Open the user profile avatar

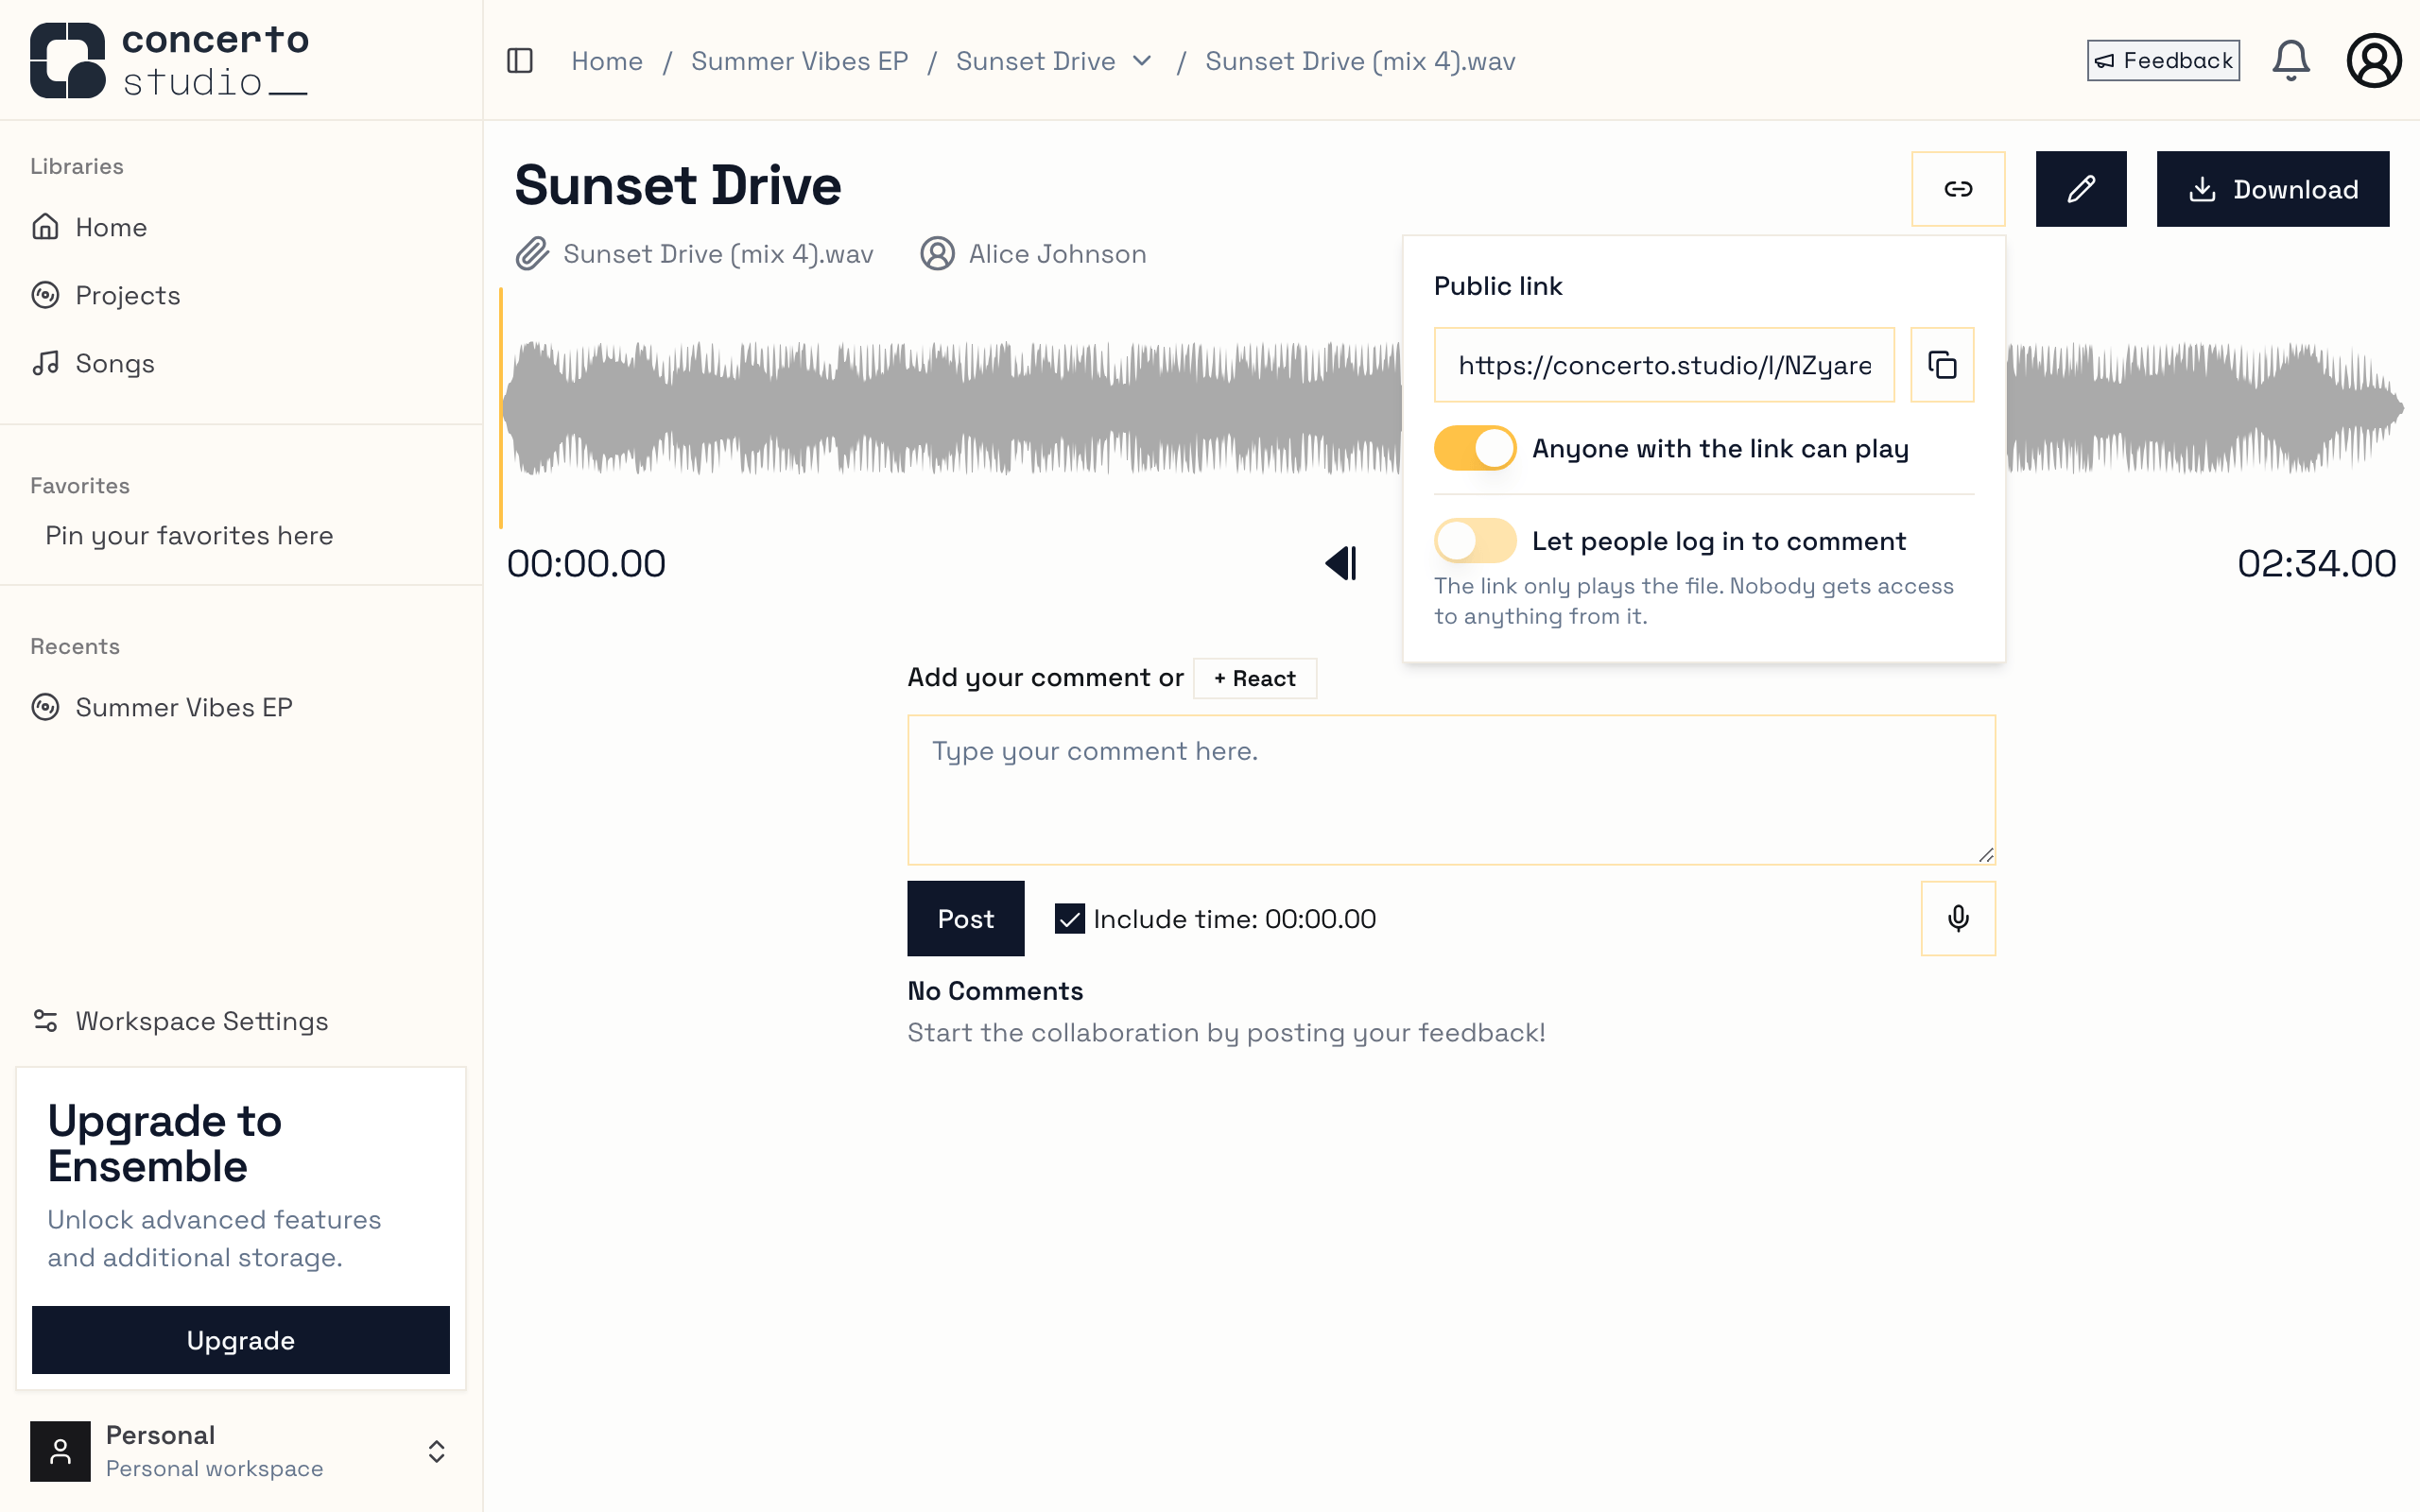coord(2374,61)
